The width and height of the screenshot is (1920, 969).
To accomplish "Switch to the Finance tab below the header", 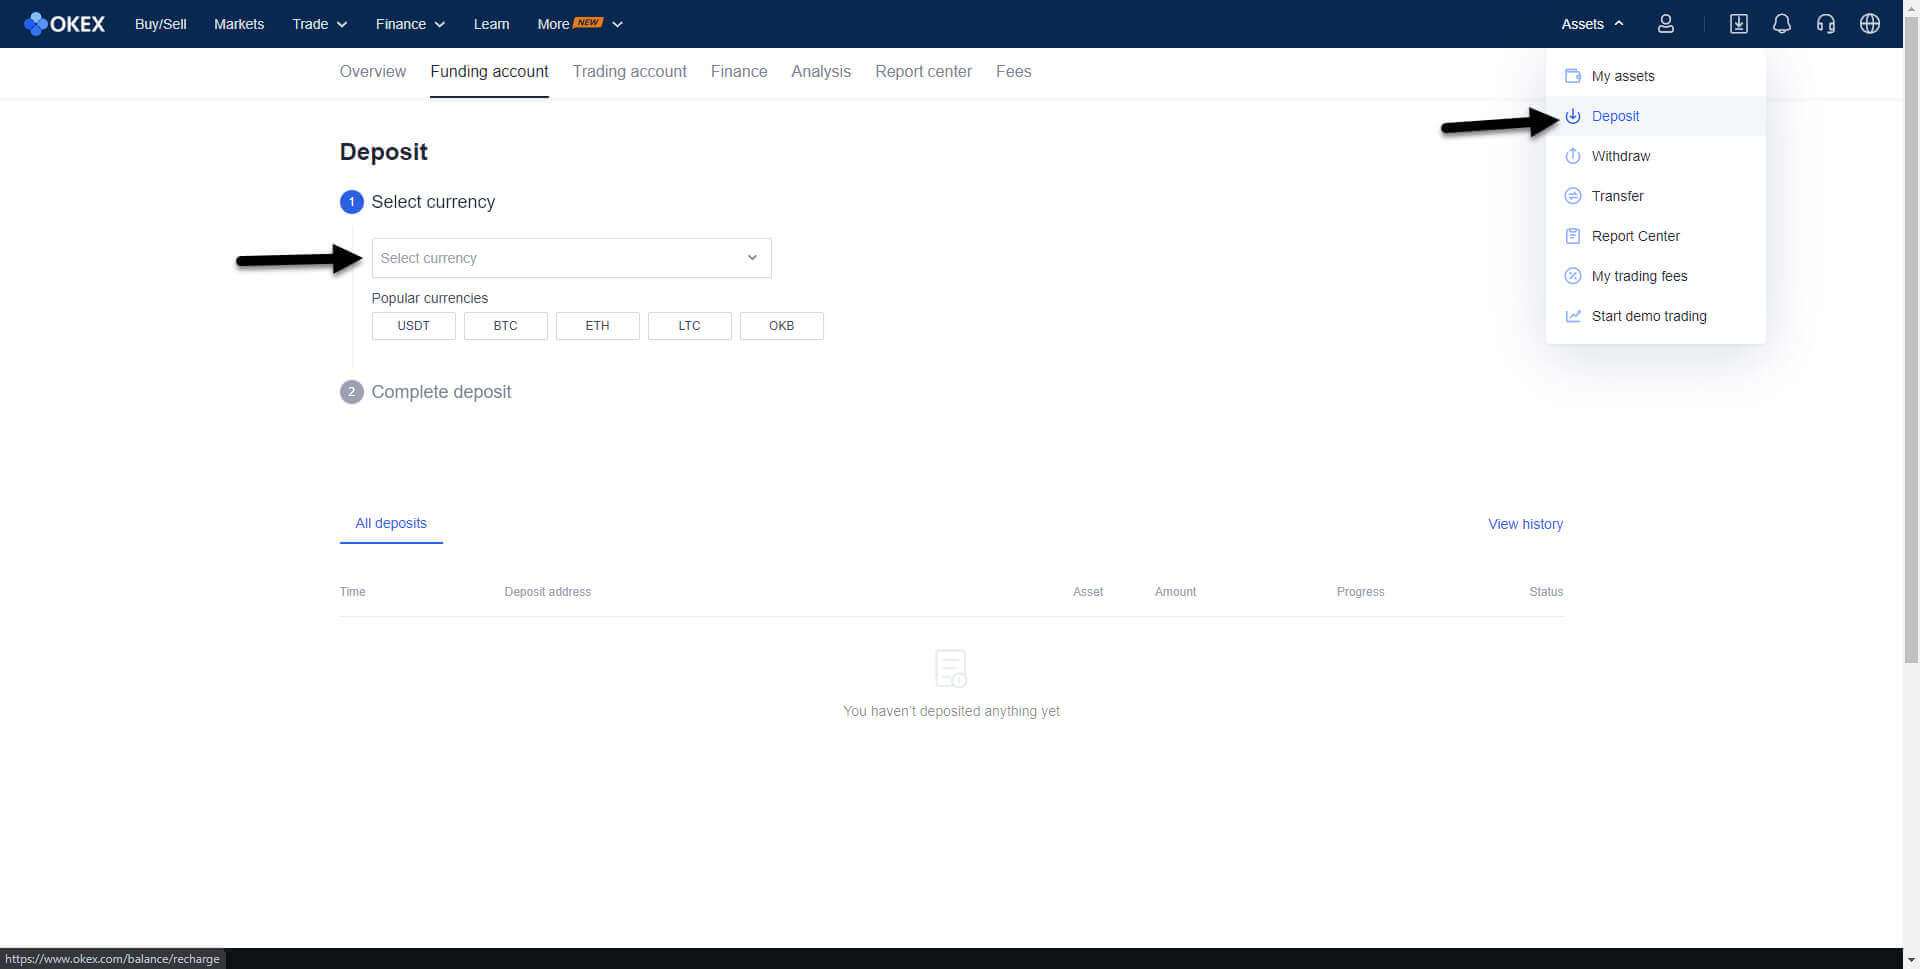I will point(739,72).
